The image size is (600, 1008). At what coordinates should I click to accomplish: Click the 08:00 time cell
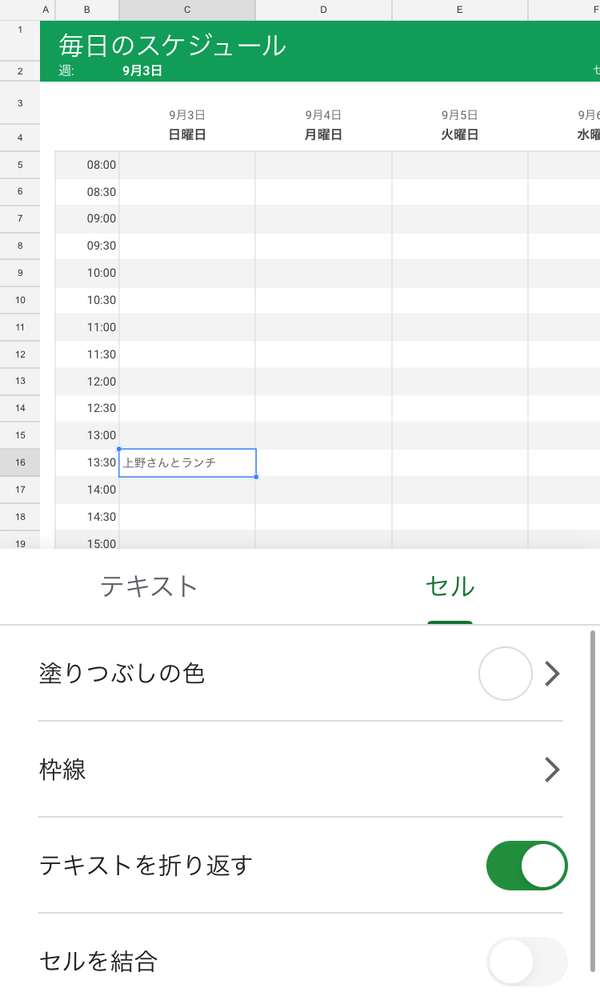pos(87,165)
